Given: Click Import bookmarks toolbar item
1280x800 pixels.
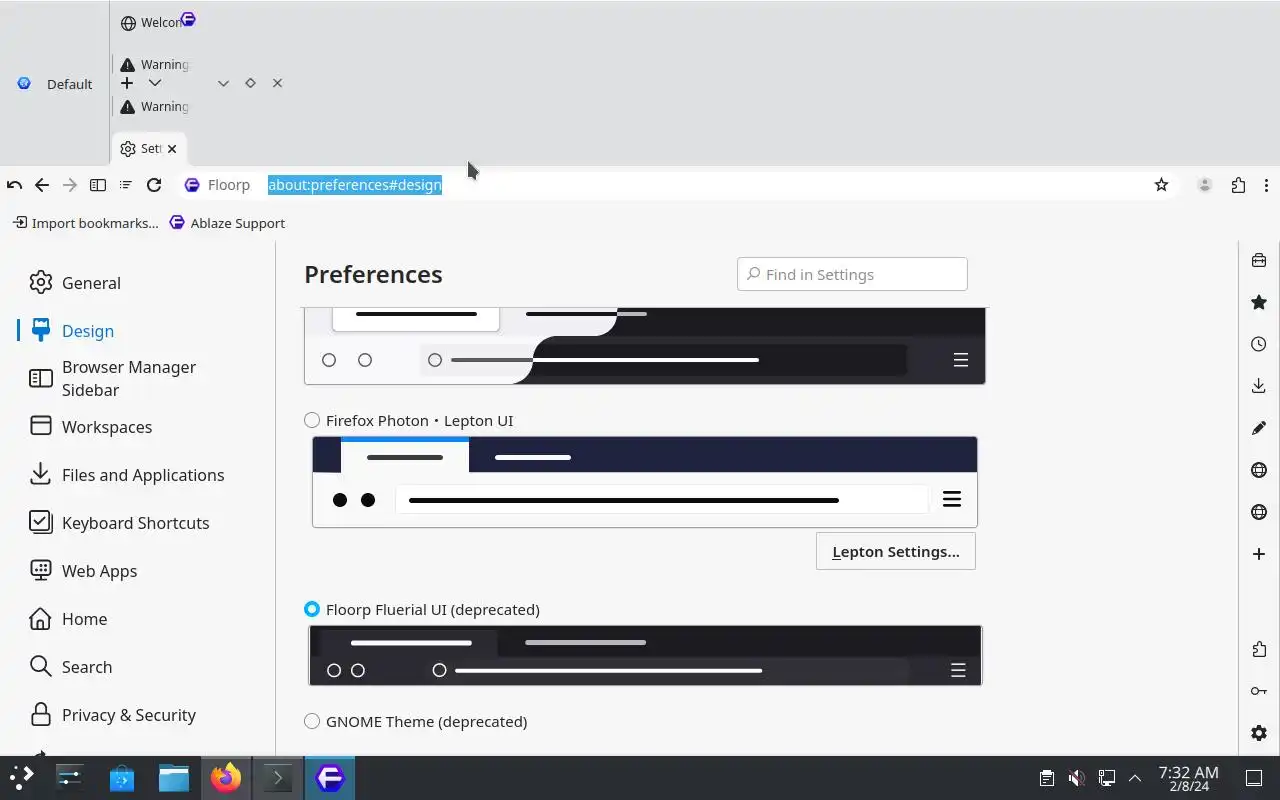Looking at the screenshot, I should click(x=85, y=223).
